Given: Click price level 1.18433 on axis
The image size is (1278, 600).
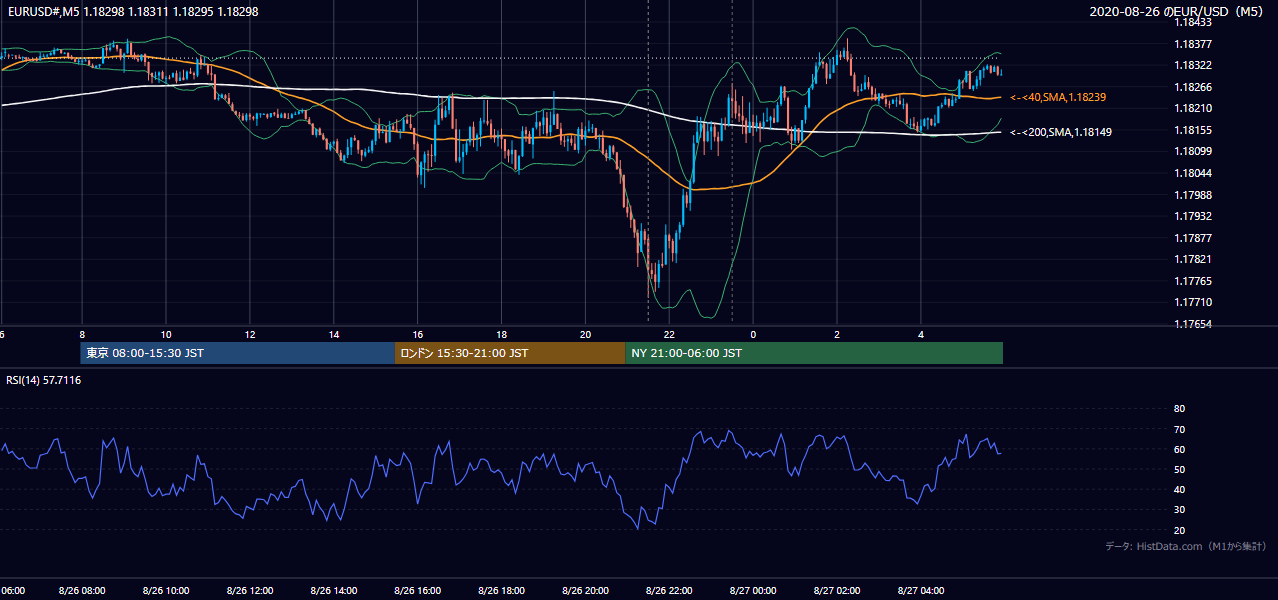Looking at the screenshot, I should pyautogui.click(x=1193, y=22).
